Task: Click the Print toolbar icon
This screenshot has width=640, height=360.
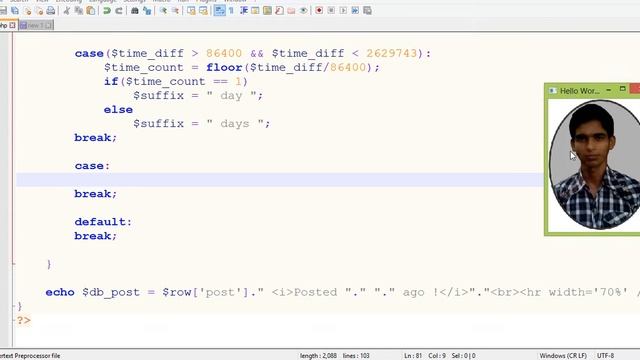Action: tap(51, 11)
